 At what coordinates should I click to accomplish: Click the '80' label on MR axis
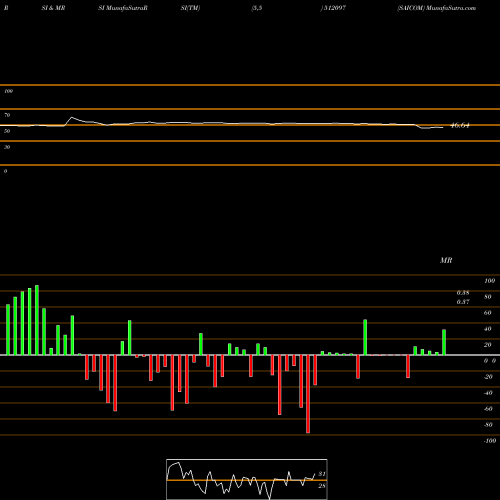click(x=488, y=297)
